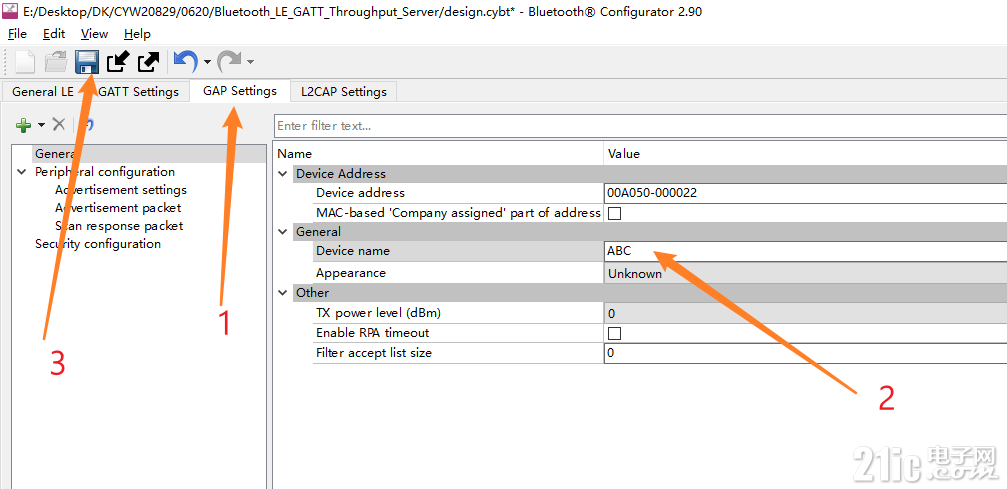Image resolution: width=1007 pixels, height=489 pixels.
Task: Switch to the General LE tab
Action: tap(44, 92)
